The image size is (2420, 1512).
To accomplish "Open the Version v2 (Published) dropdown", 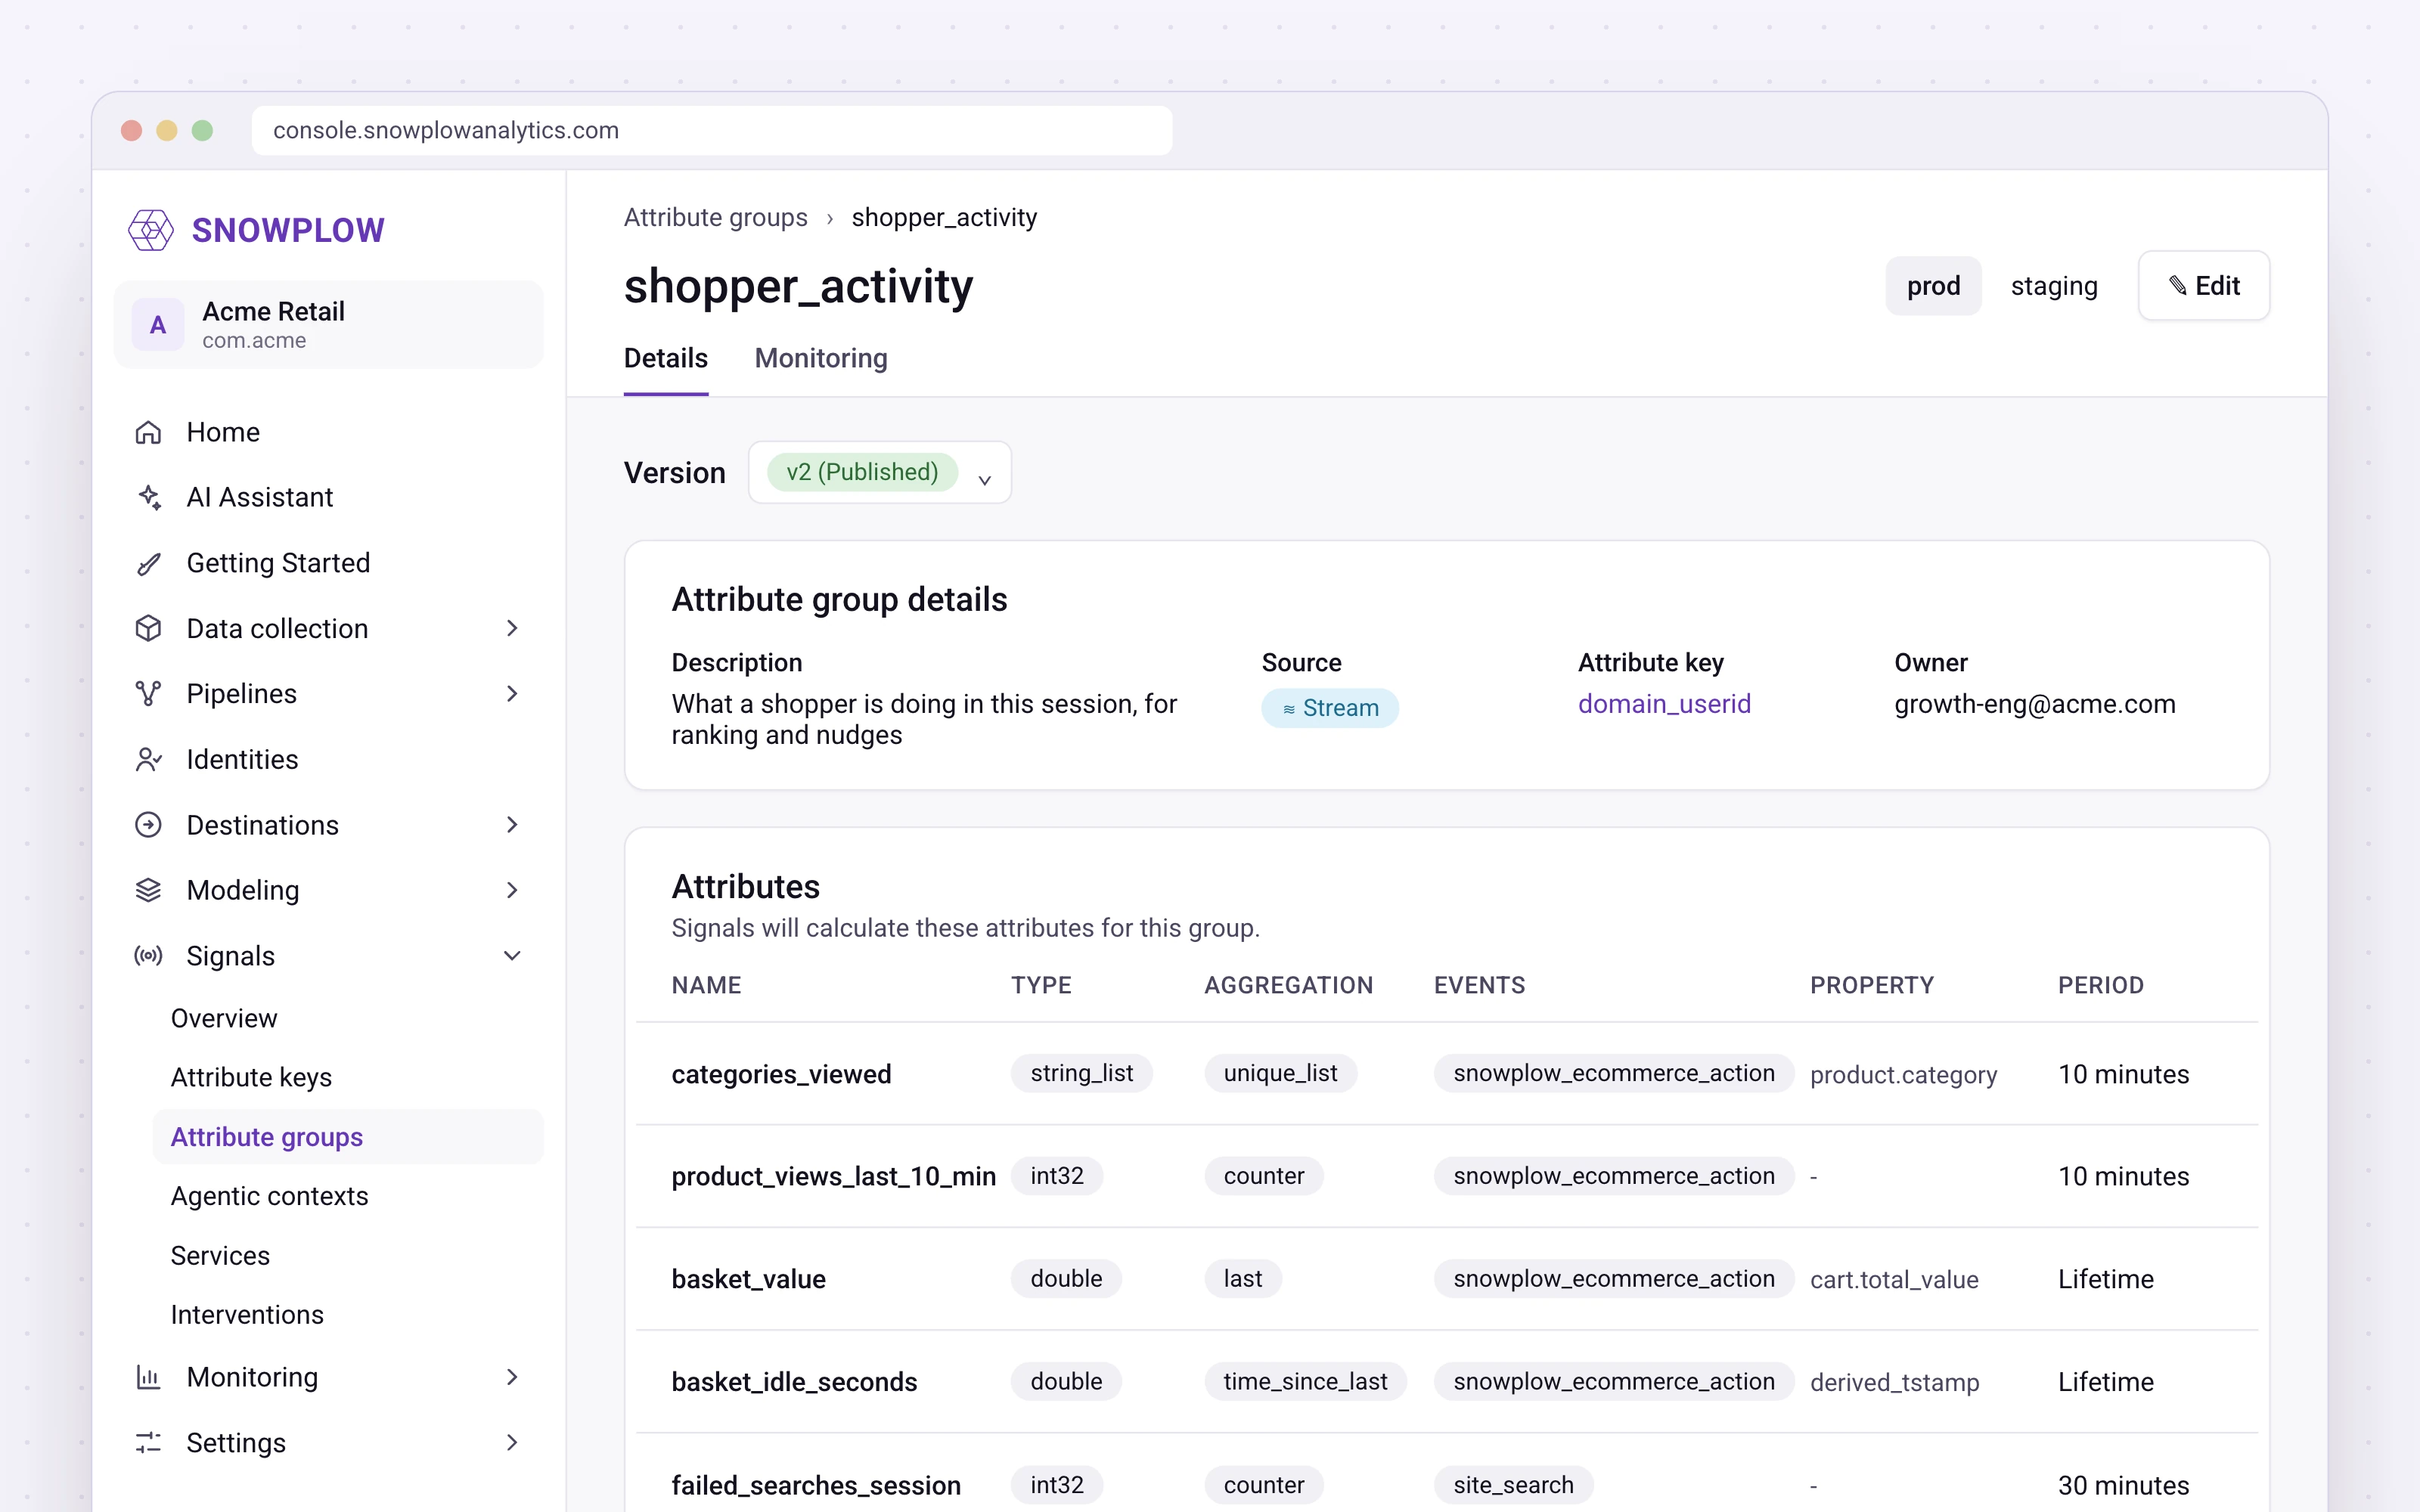I will click(x=879, y=472).
